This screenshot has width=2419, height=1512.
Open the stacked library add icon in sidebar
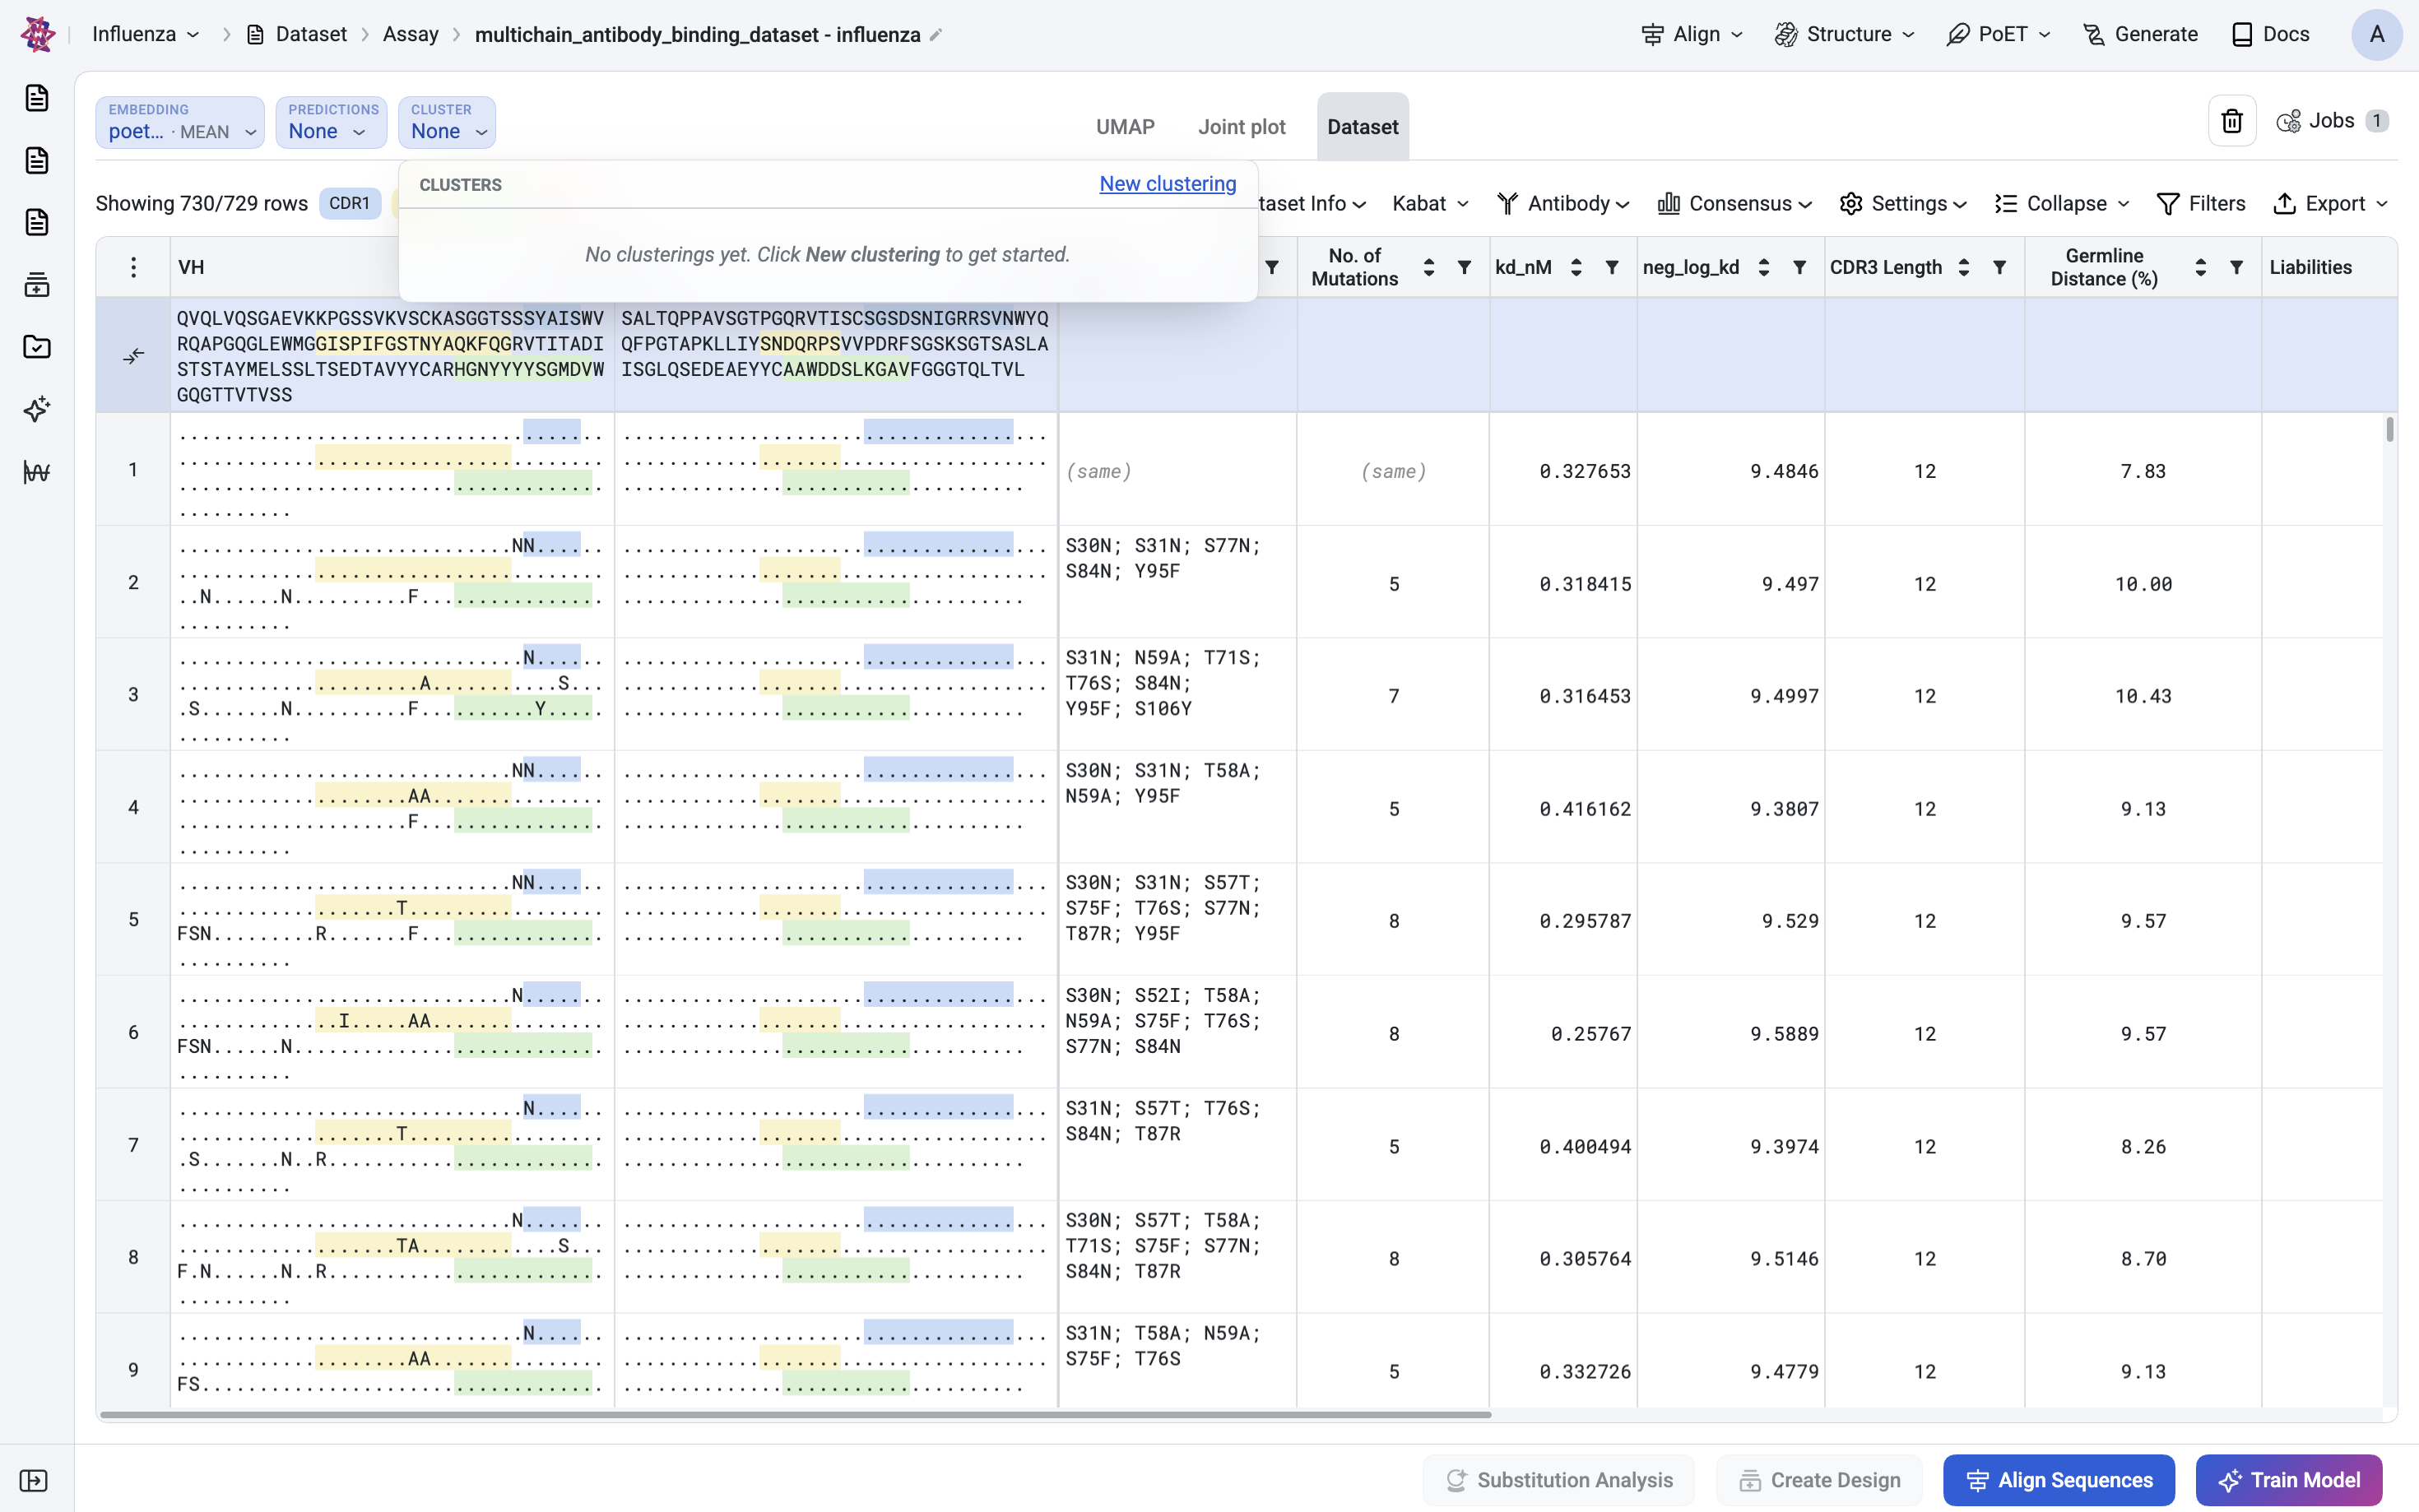pyautogui.click(x=37, y=285)
